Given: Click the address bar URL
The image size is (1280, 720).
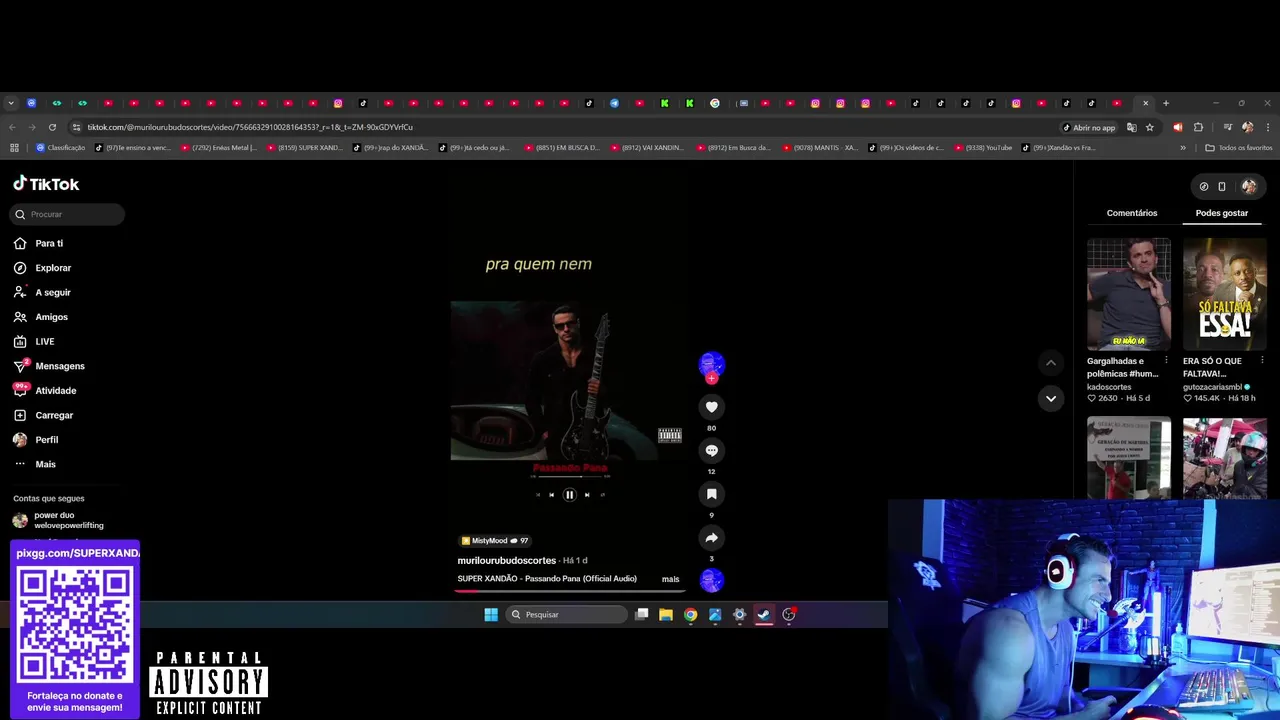Looking at the screenshot, I should pos(250,127).
